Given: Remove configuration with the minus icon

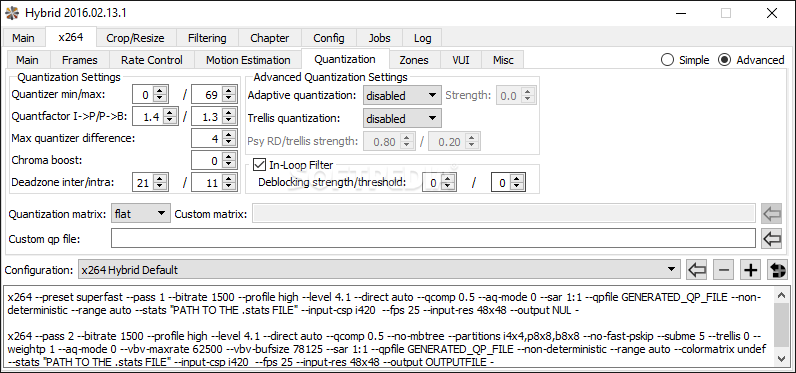Looking at the screenshot, I should [723, 270].
